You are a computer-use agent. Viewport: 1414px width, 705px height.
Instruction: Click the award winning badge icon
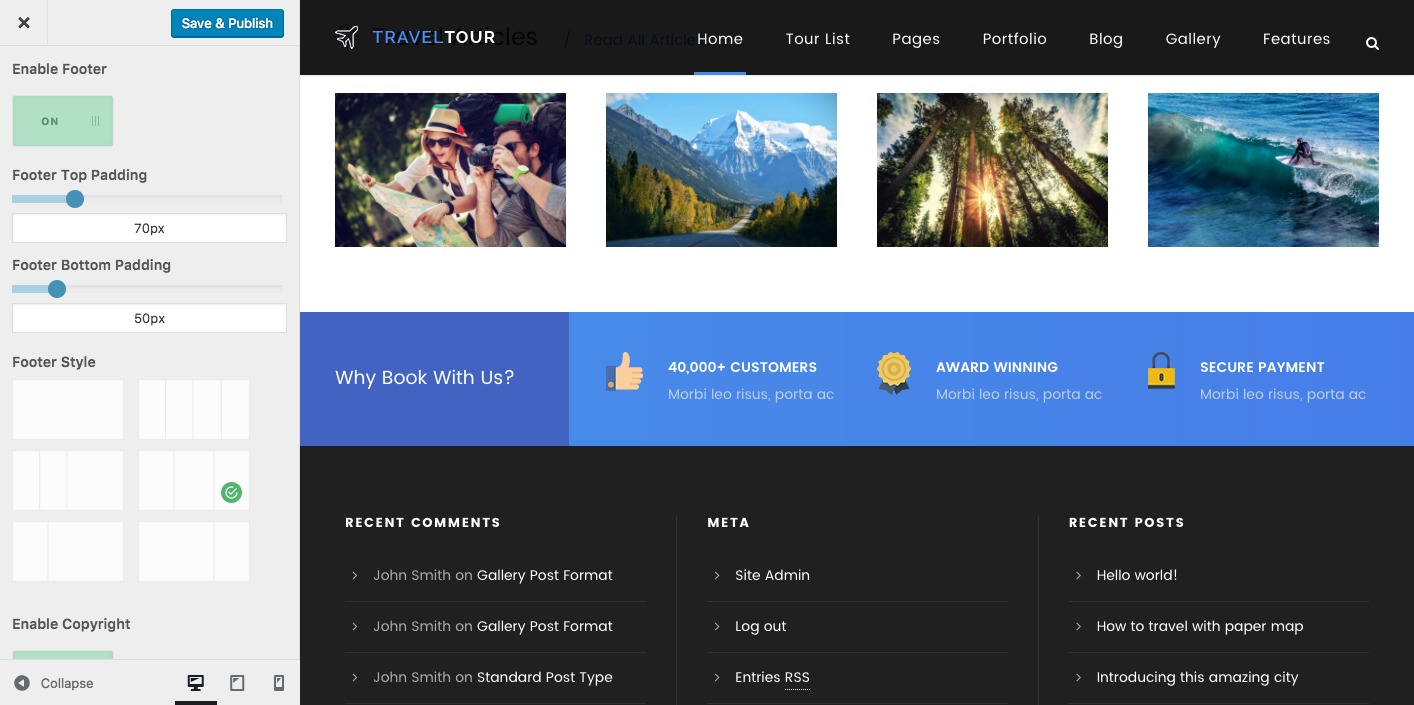click(x=893, y=372)
